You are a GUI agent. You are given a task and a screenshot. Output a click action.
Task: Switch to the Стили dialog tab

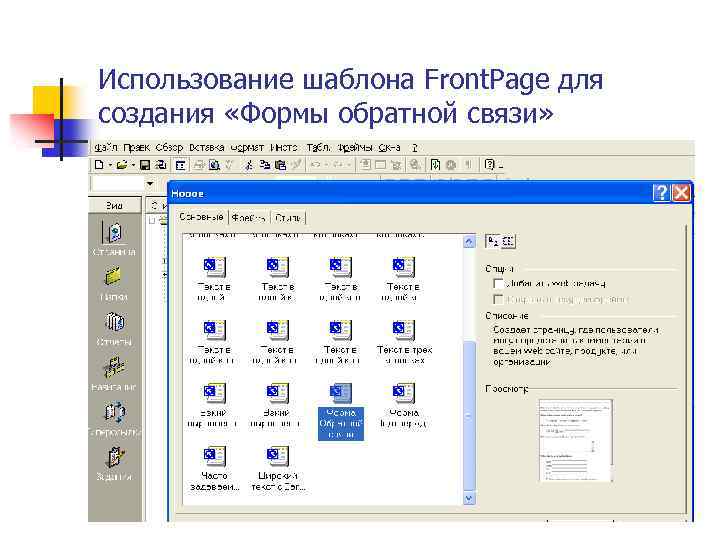point(288,218)
